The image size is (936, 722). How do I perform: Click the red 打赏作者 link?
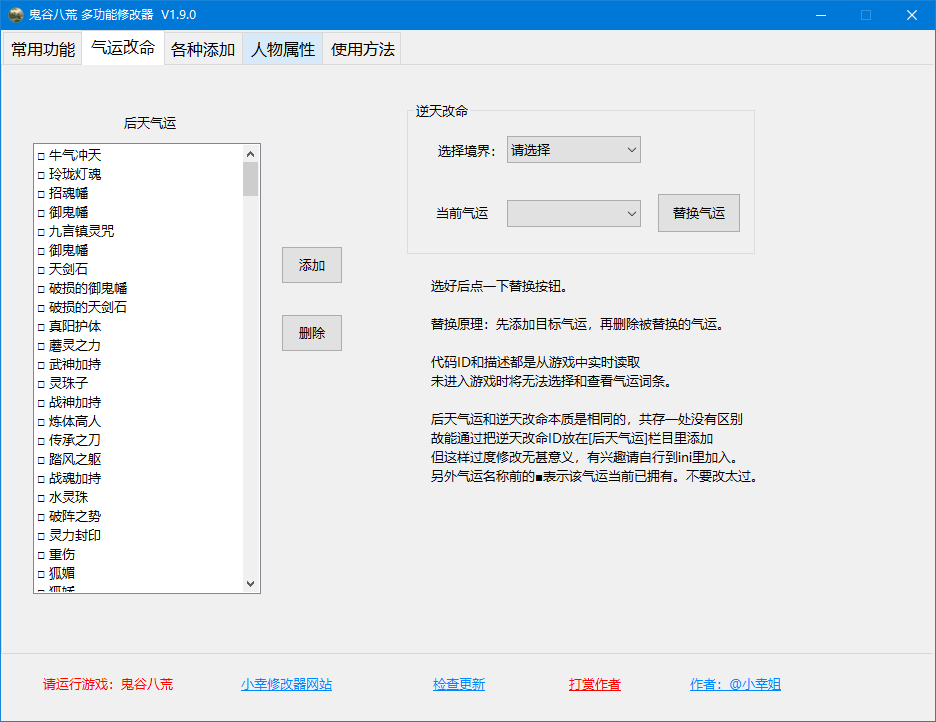pyautogui.click(x=594, y=685)
